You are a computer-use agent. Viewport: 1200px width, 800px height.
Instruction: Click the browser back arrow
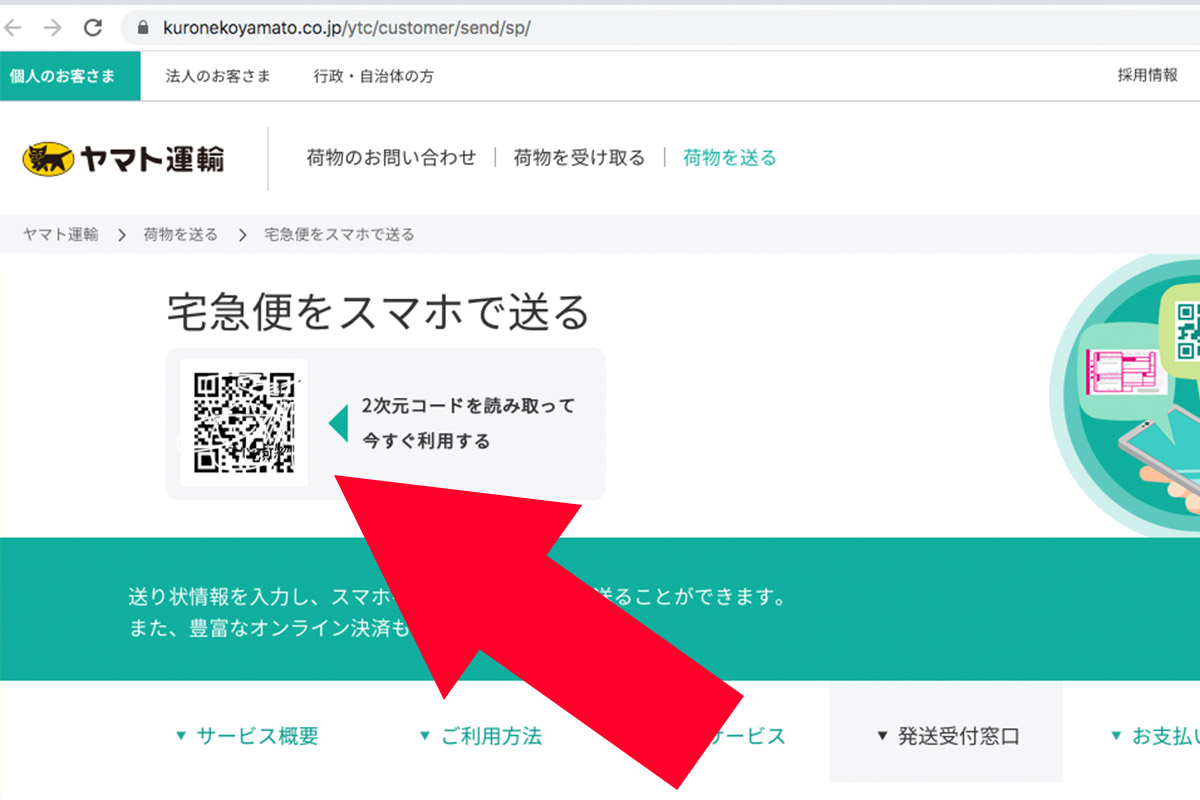click(x=14, y=29)
